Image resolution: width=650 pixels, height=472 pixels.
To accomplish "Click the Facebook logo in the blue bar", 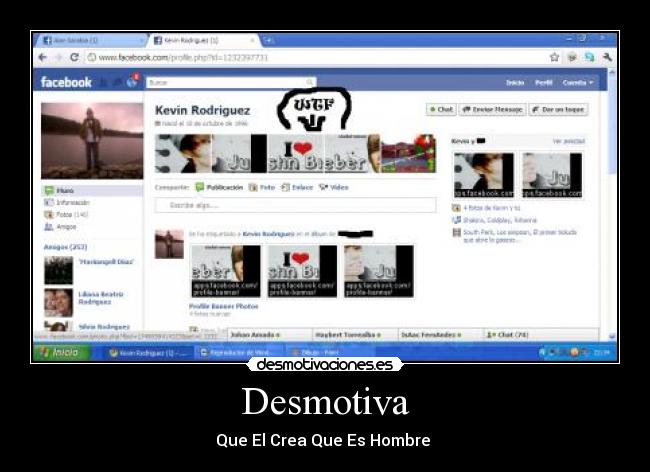I will click(66, 82).
